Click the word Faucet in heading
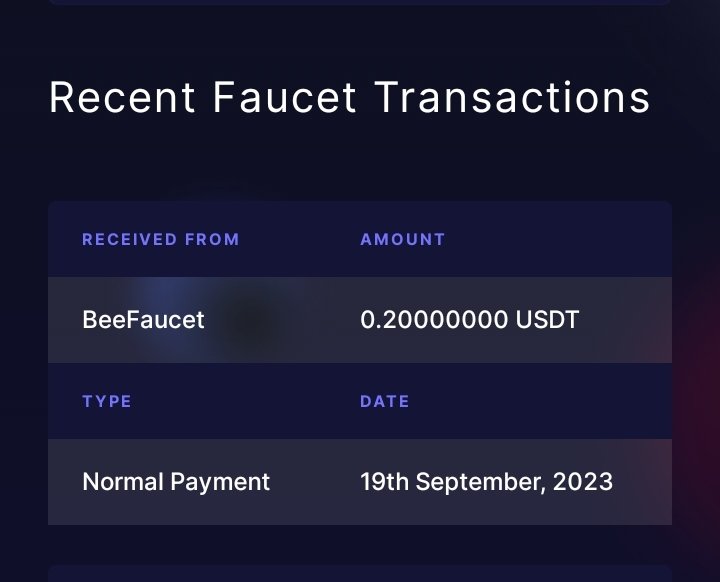720x582 pixels. (285, 97)
